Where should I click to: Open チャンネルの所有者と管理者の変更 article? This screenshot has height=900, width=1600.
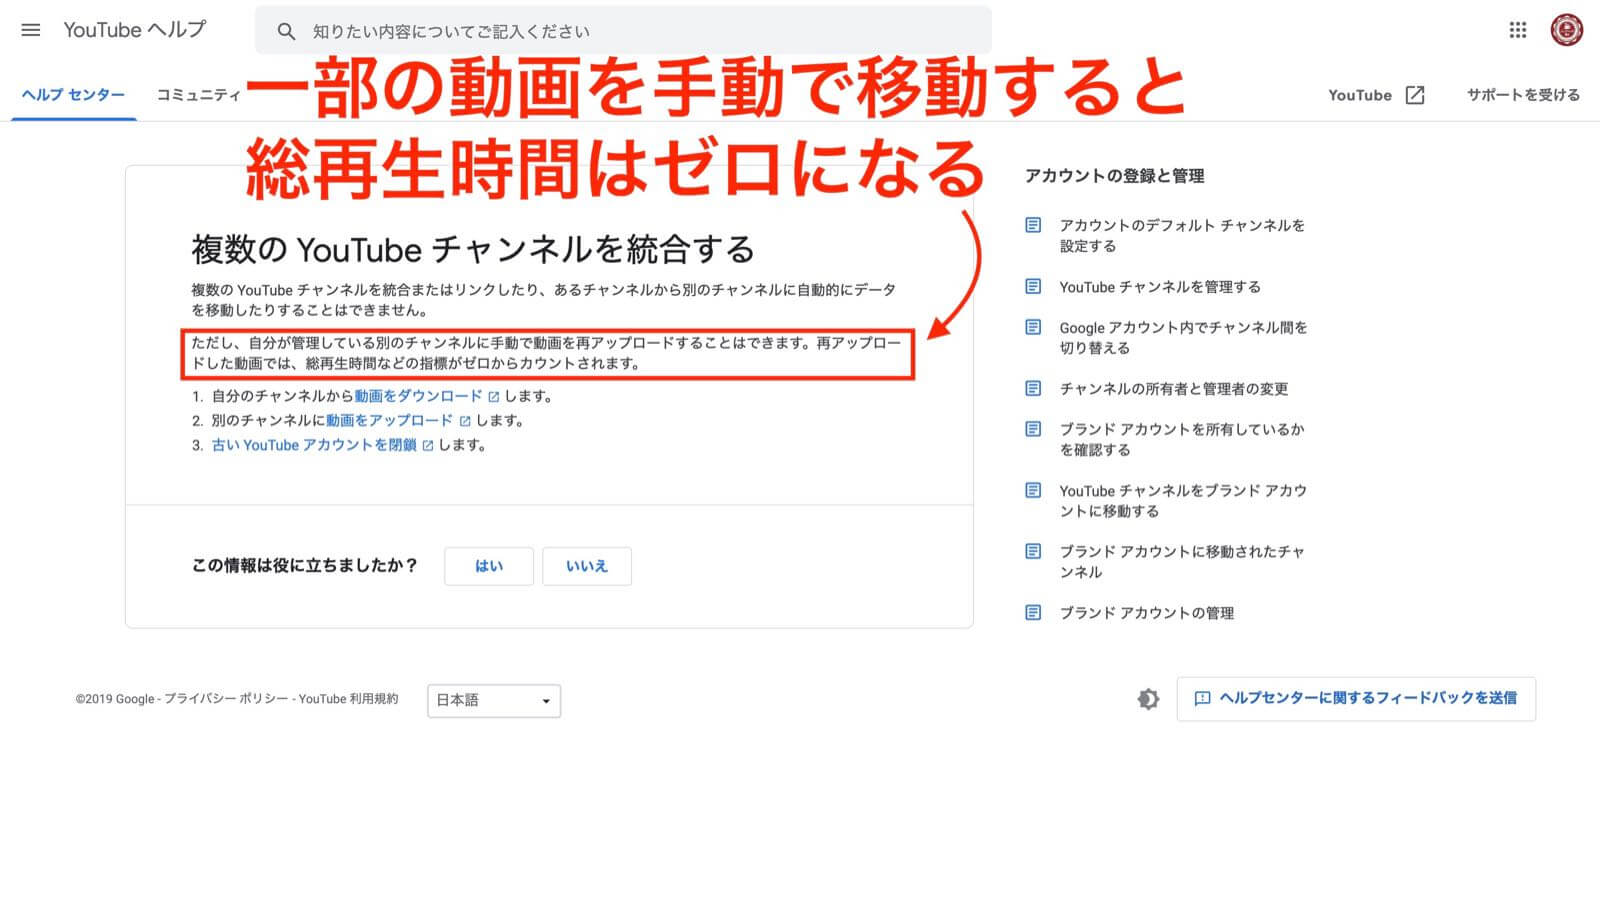1174,389
